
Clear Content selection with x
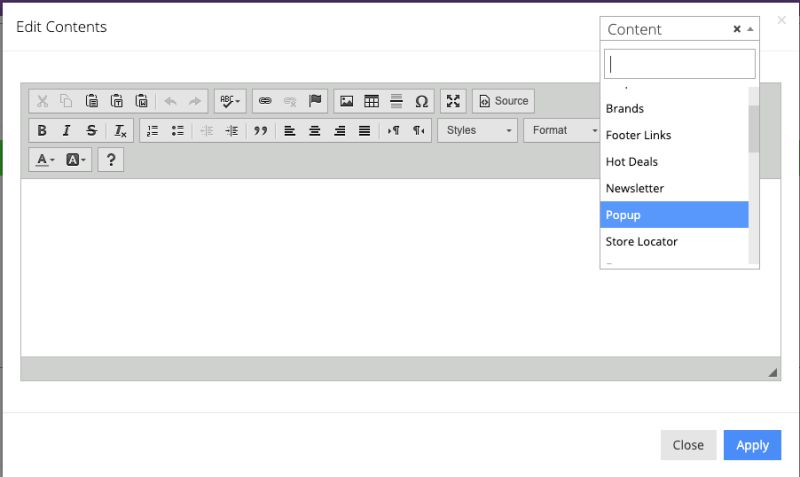click(x=737, y=29)
